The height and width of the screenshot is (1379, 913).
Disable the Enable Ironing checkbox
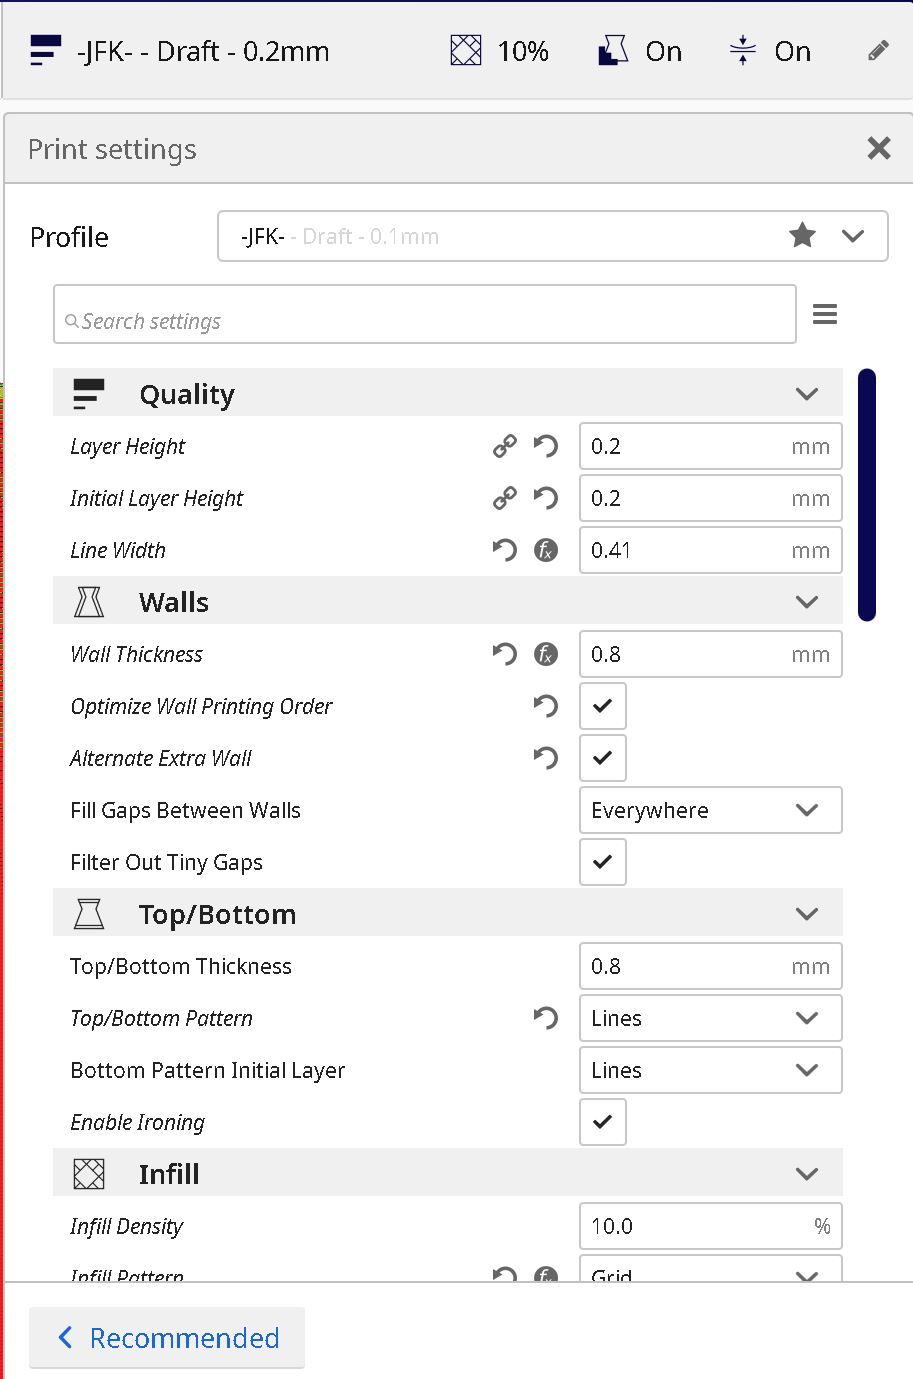603,1122
